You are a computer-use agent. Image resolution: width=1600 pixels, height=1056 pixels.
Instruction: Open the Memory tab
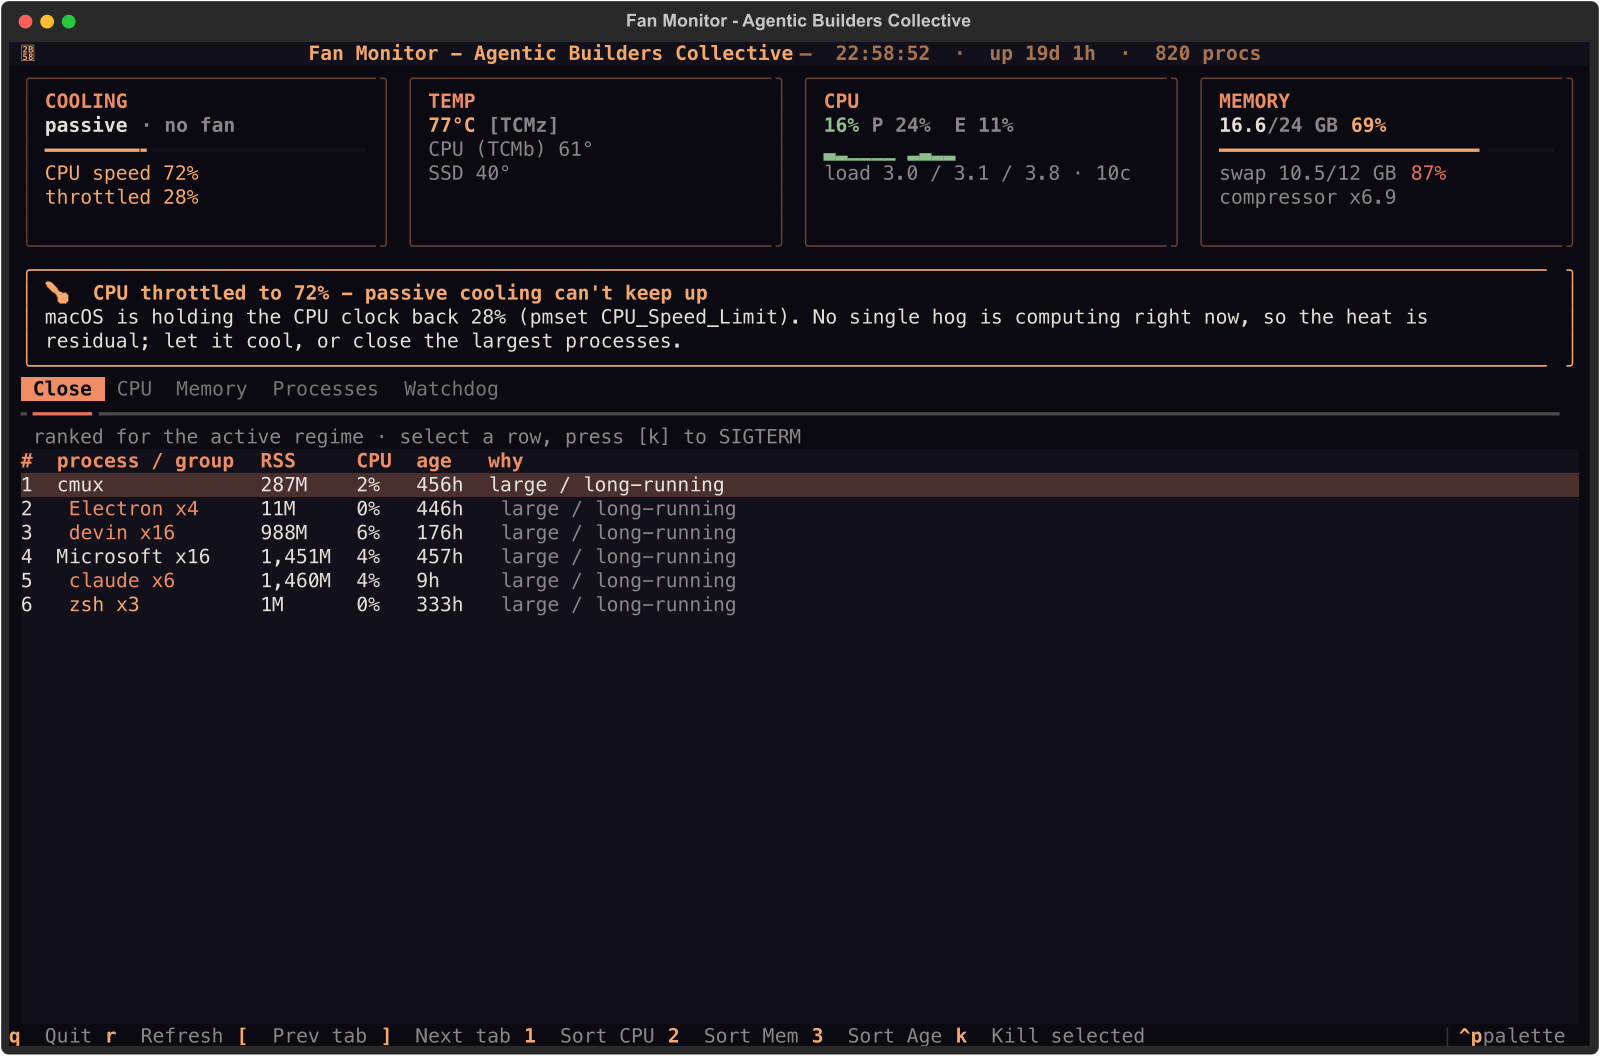pyautogui.click(x=211, y=389)
